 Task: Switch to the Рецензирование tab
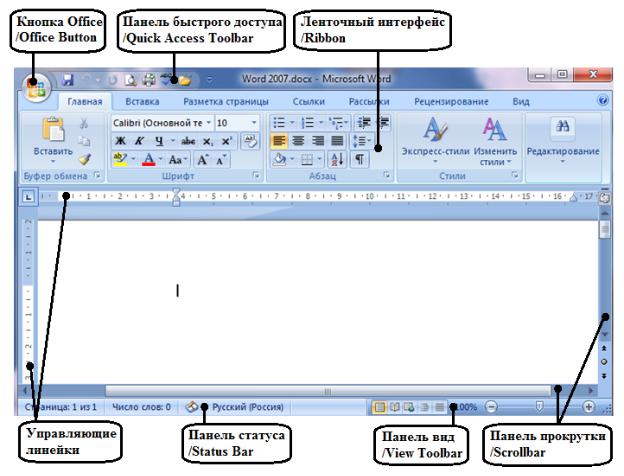451,101
